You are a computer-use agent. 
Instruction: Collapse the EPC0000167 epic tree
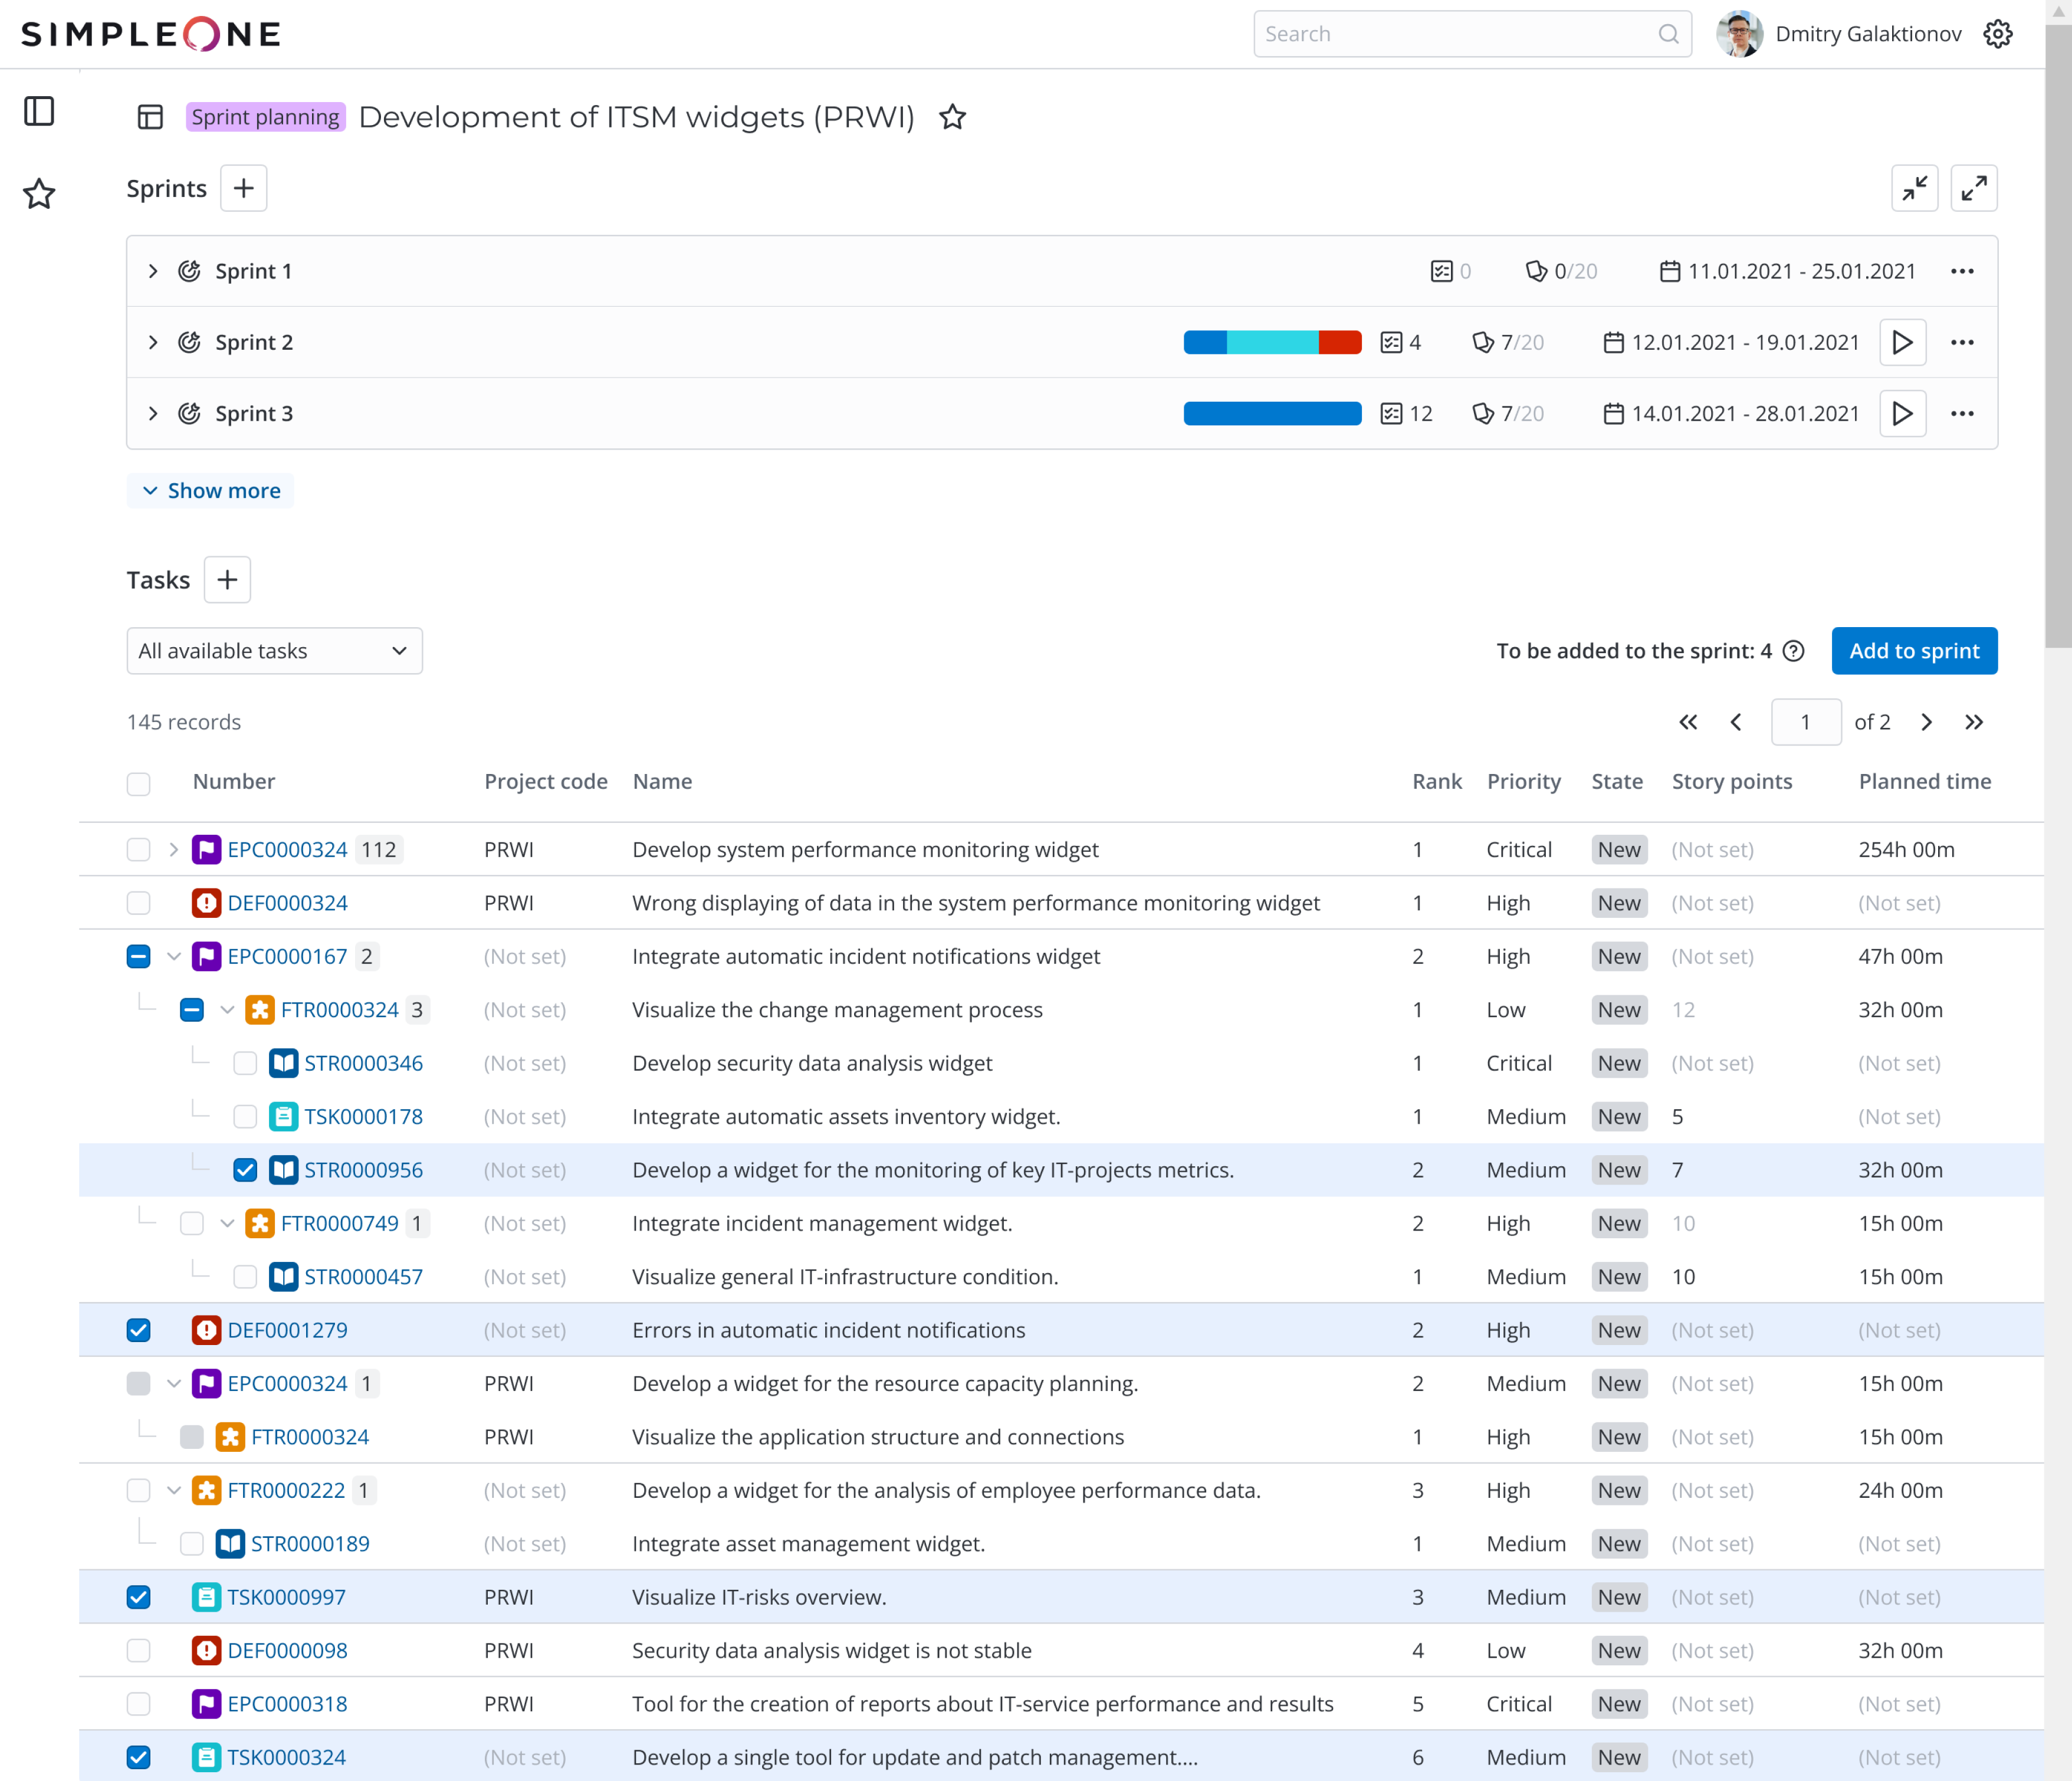tap(174, 956)
